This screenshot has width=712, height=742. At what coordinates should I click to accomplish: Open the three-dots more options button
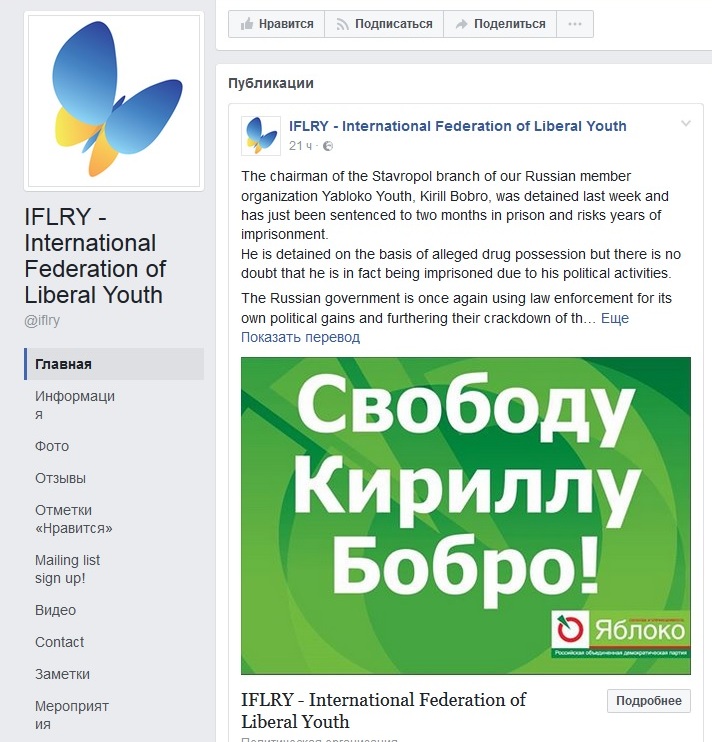[575, 24]
